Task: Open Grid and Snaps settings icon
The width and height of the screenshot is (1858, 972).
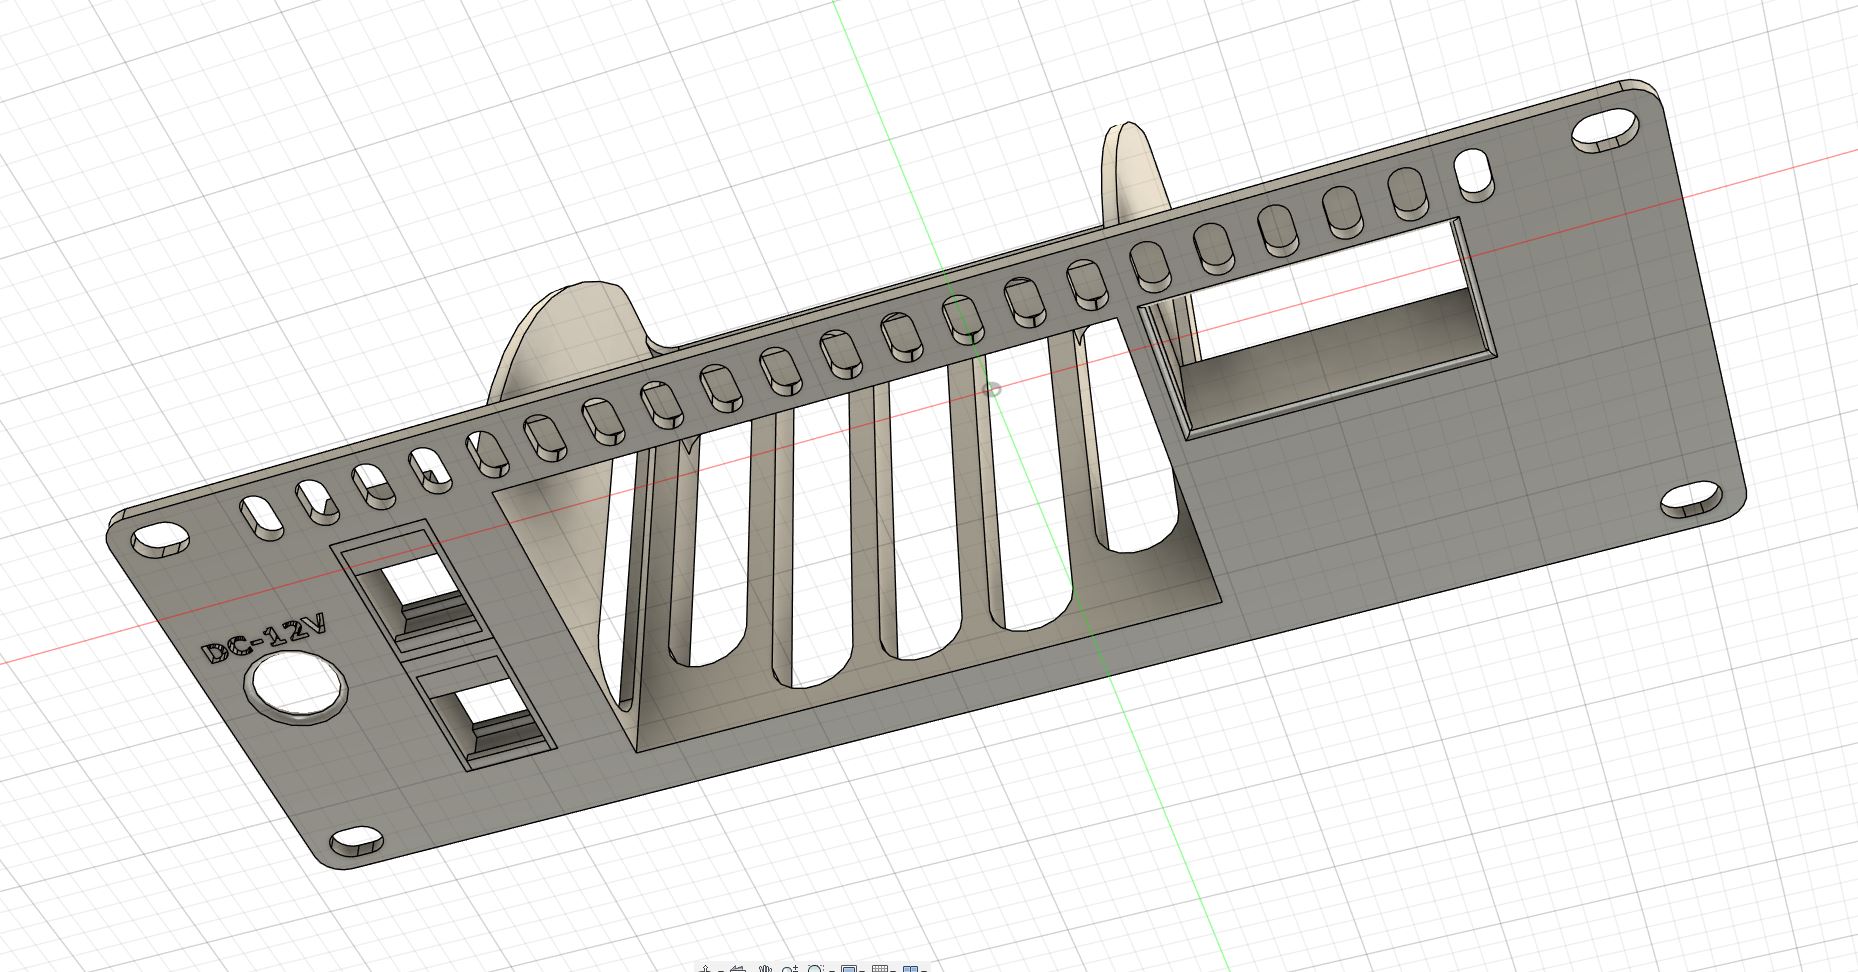Action: [880, 968]
